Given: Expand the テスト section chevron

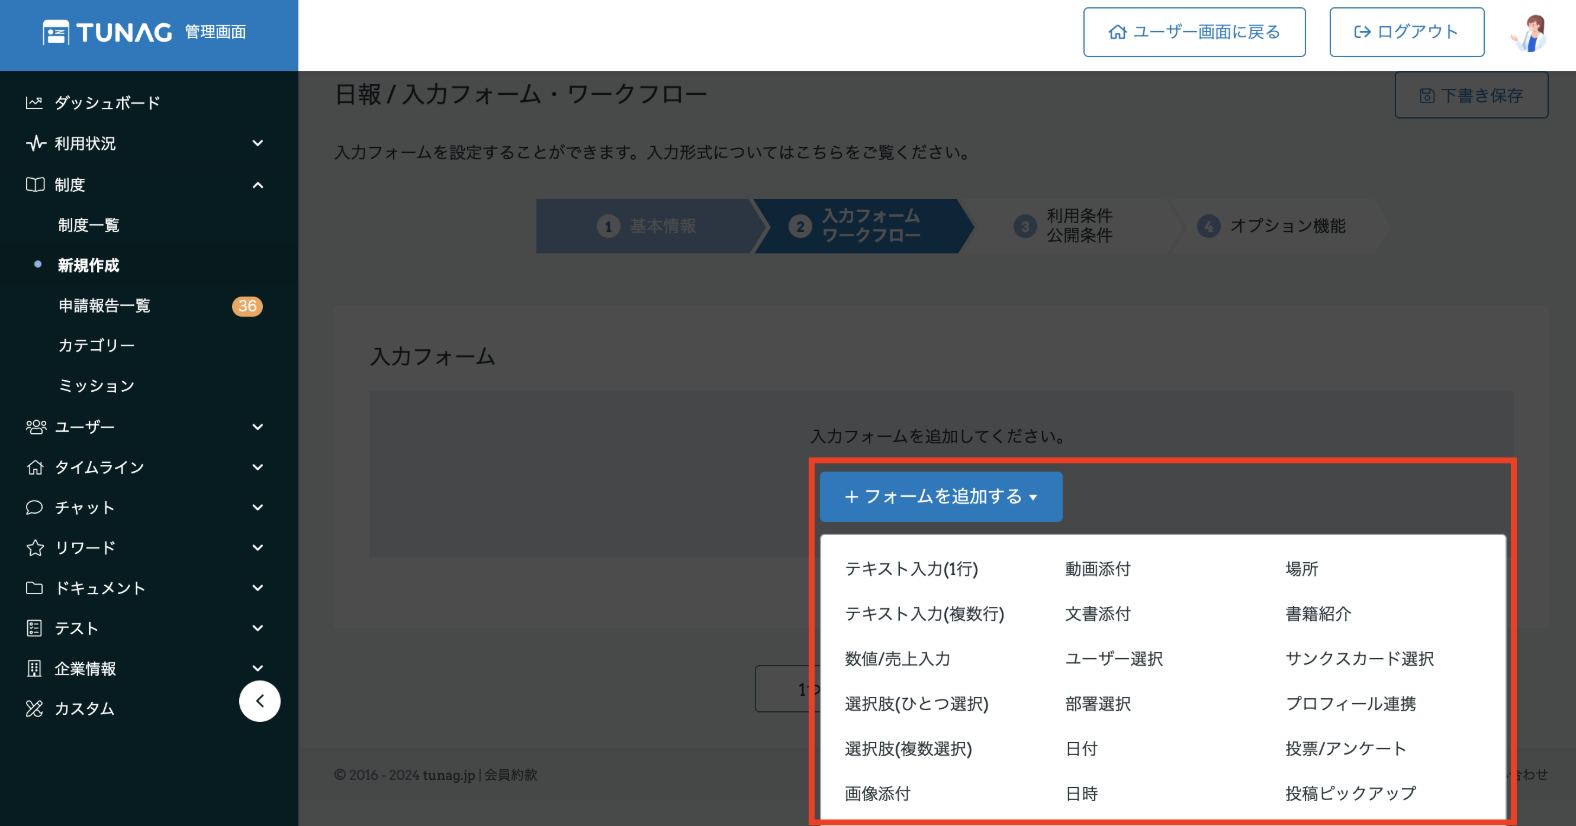Looking at the screenshot, I should click(x=258, y=628).
